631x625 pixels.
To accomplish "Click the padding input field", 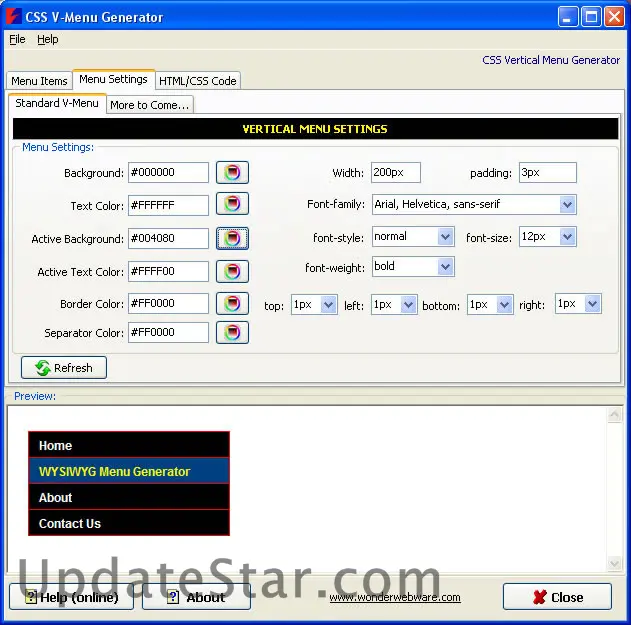I will [x=548, y=172].
